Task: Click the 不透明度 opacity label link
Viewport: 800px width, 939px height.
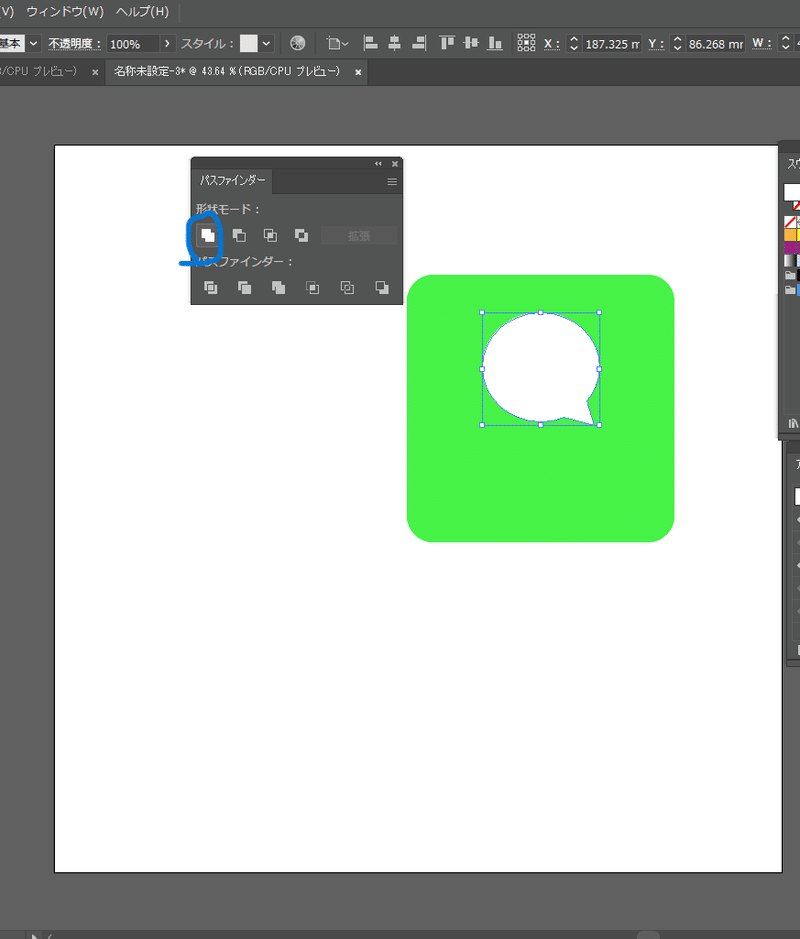Action: click(74, 44)
